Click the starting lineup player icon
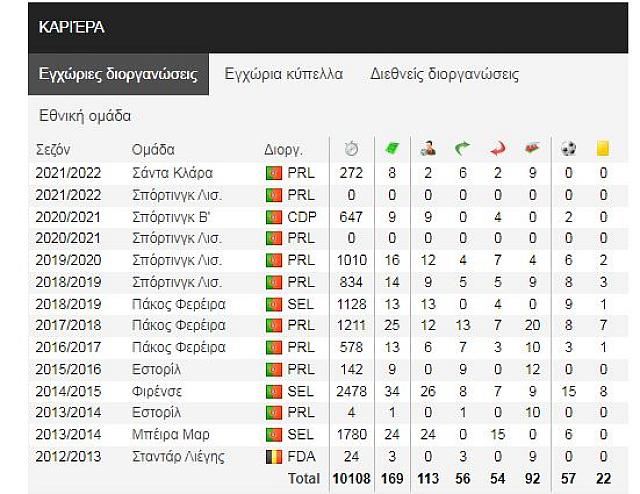 427,149
